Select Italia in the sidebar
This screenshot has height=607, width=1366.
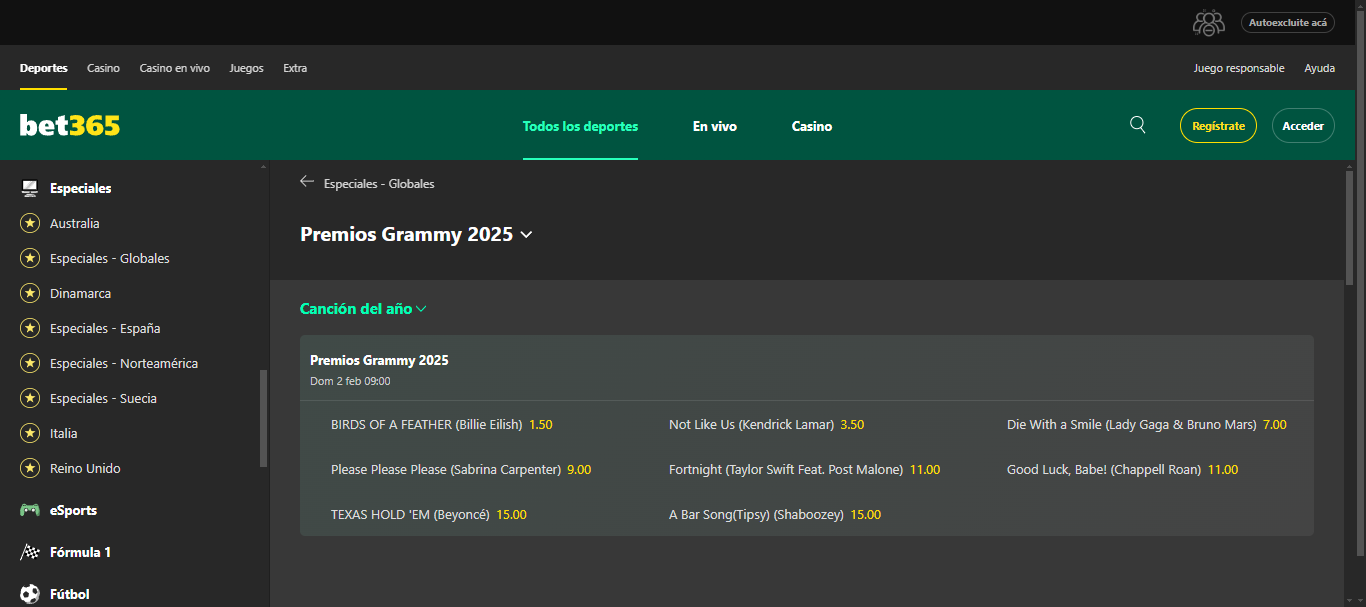(64, 433)
